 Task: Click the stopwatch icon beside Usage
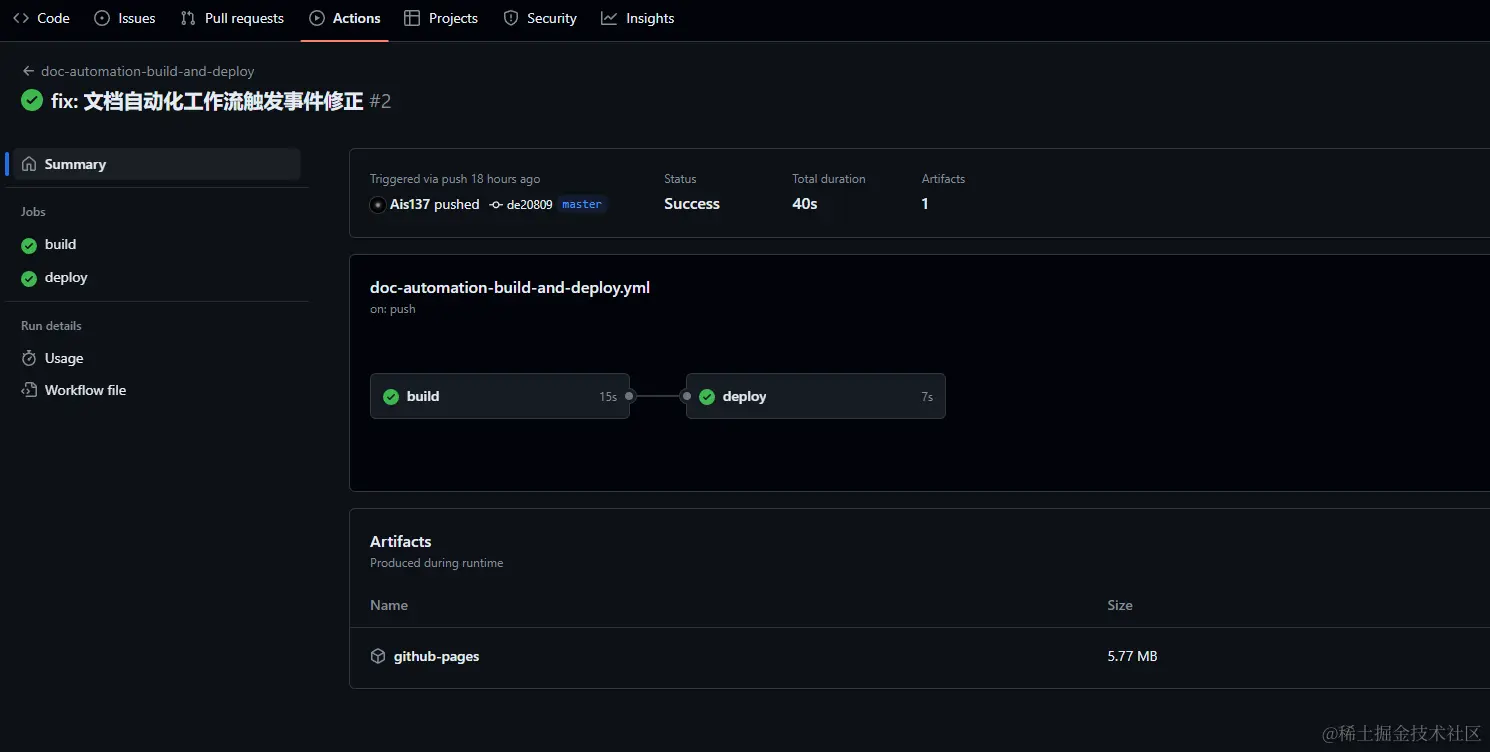coord(29,358)
